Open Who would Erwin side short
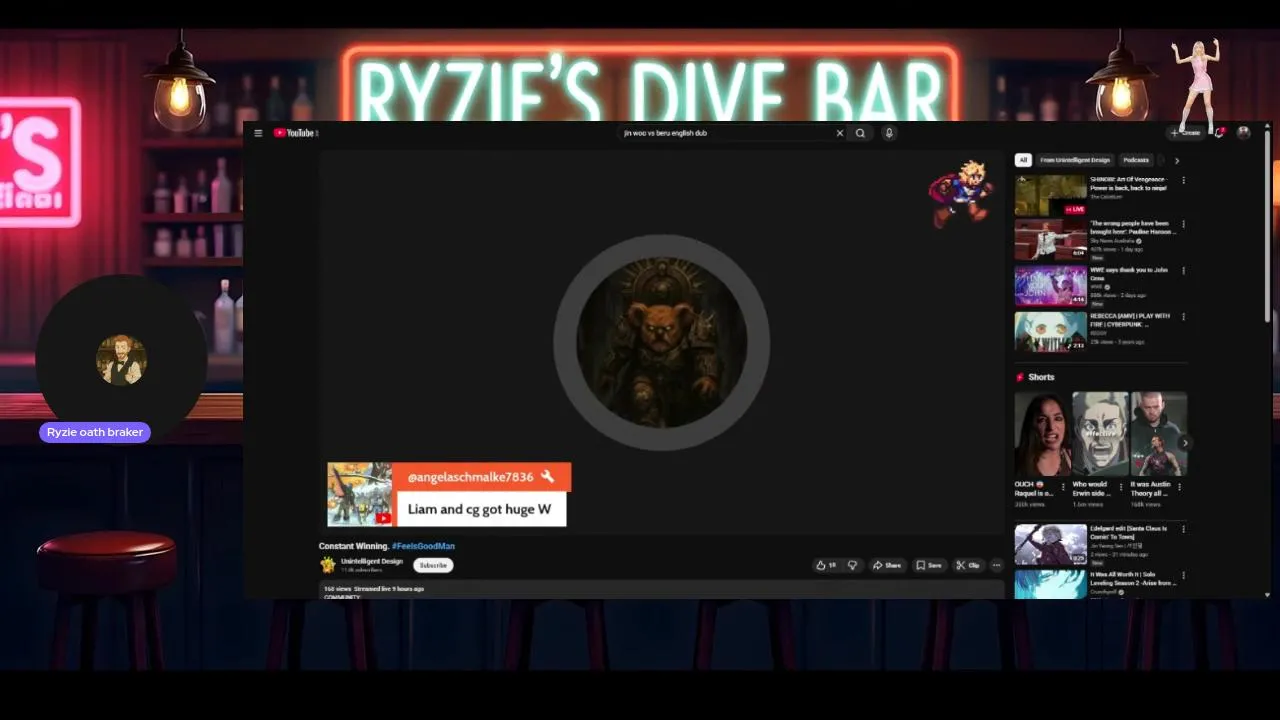 1100,433
